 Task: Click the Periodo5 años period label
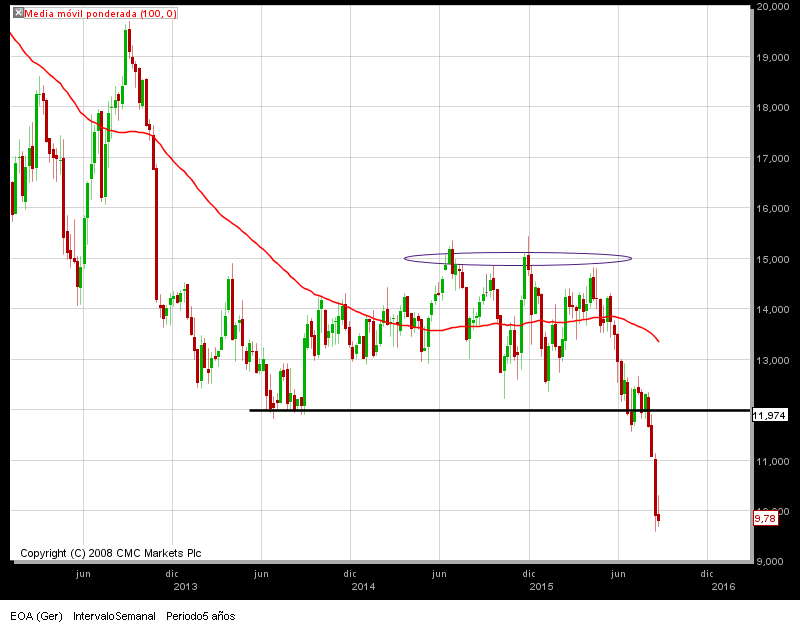[x=201, y=616]
